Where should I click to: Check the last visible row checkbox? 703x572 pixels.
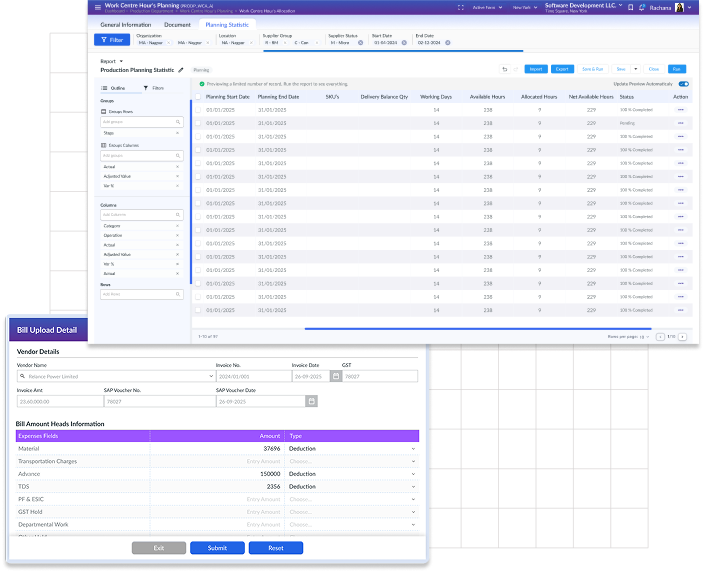(x=198, y=310)
